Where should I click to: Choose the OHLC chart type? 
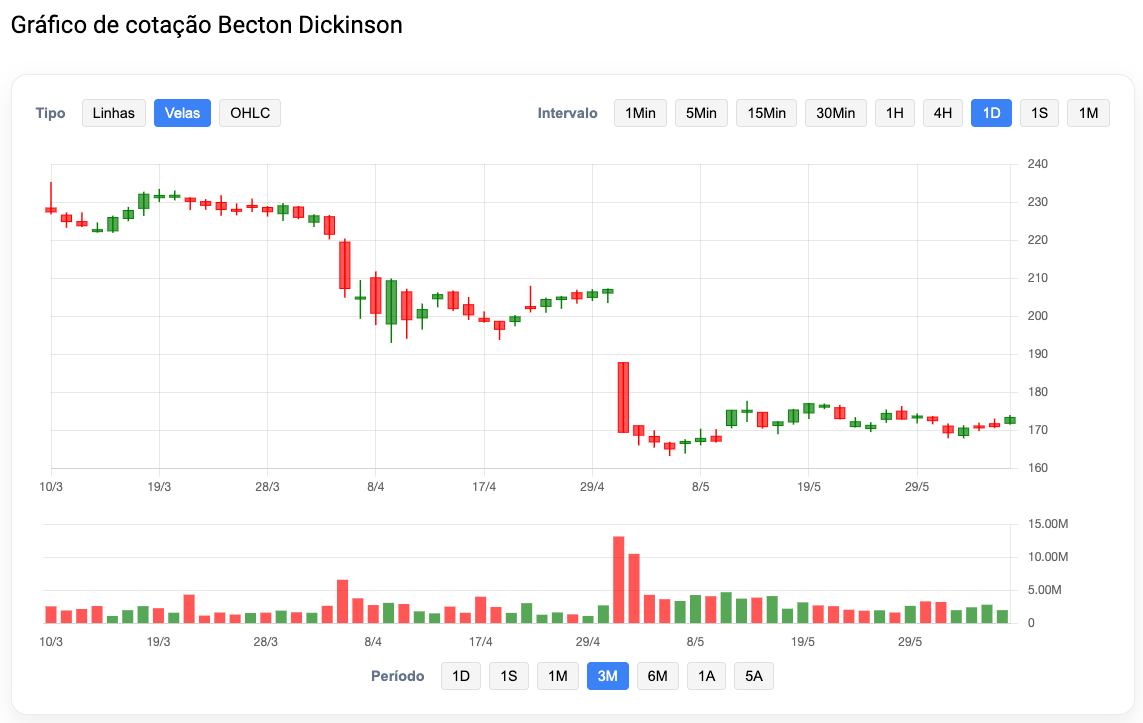[250, 113]
